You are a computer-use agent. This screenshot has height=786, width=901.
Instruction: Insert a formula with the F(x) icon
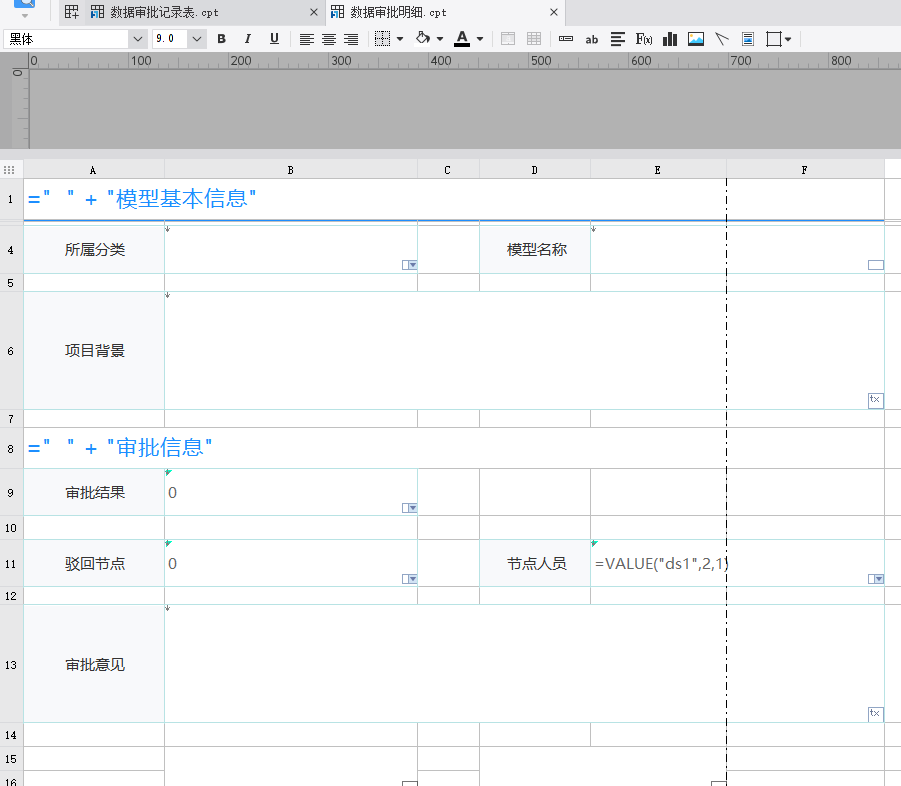[644, 39]
